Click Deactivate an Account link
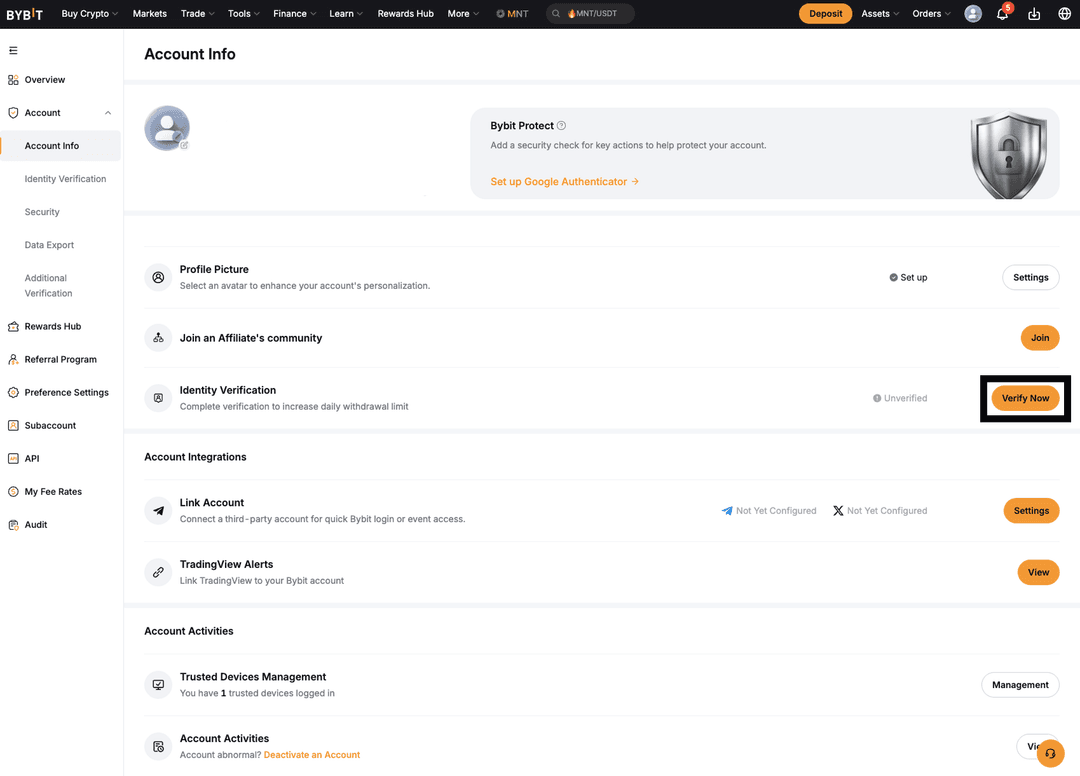Image resolution: width=1080 pixels, height=776 pixels. coord(311,755)
